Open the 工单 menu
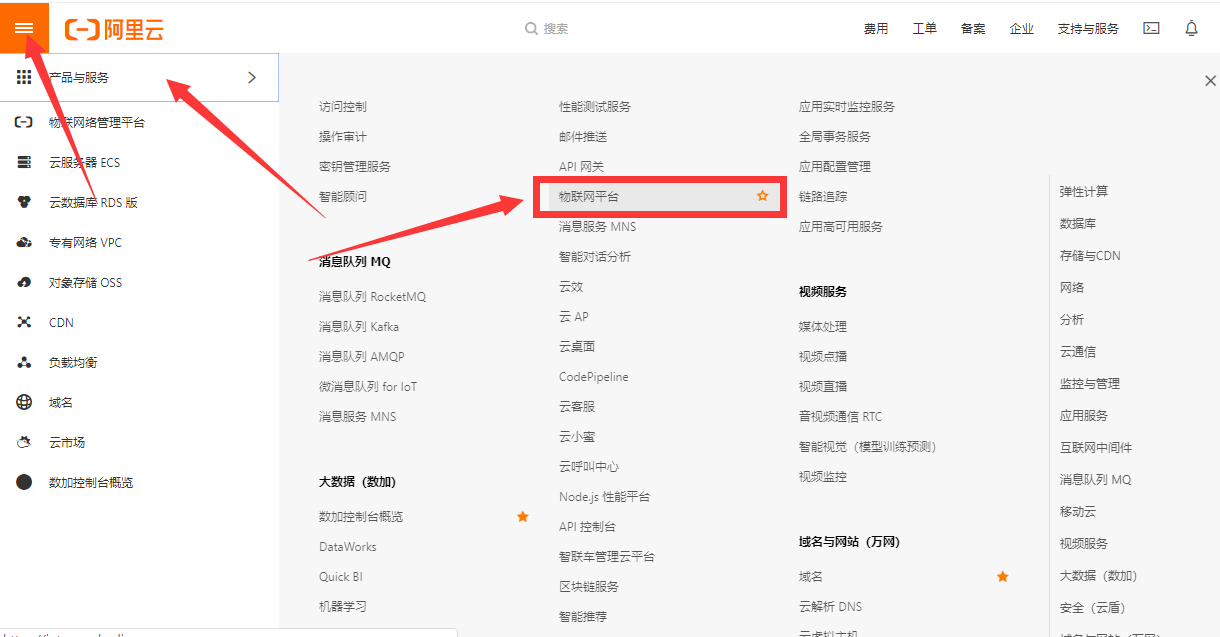The width and height of the screenshot is (1220, 637). 925,29
